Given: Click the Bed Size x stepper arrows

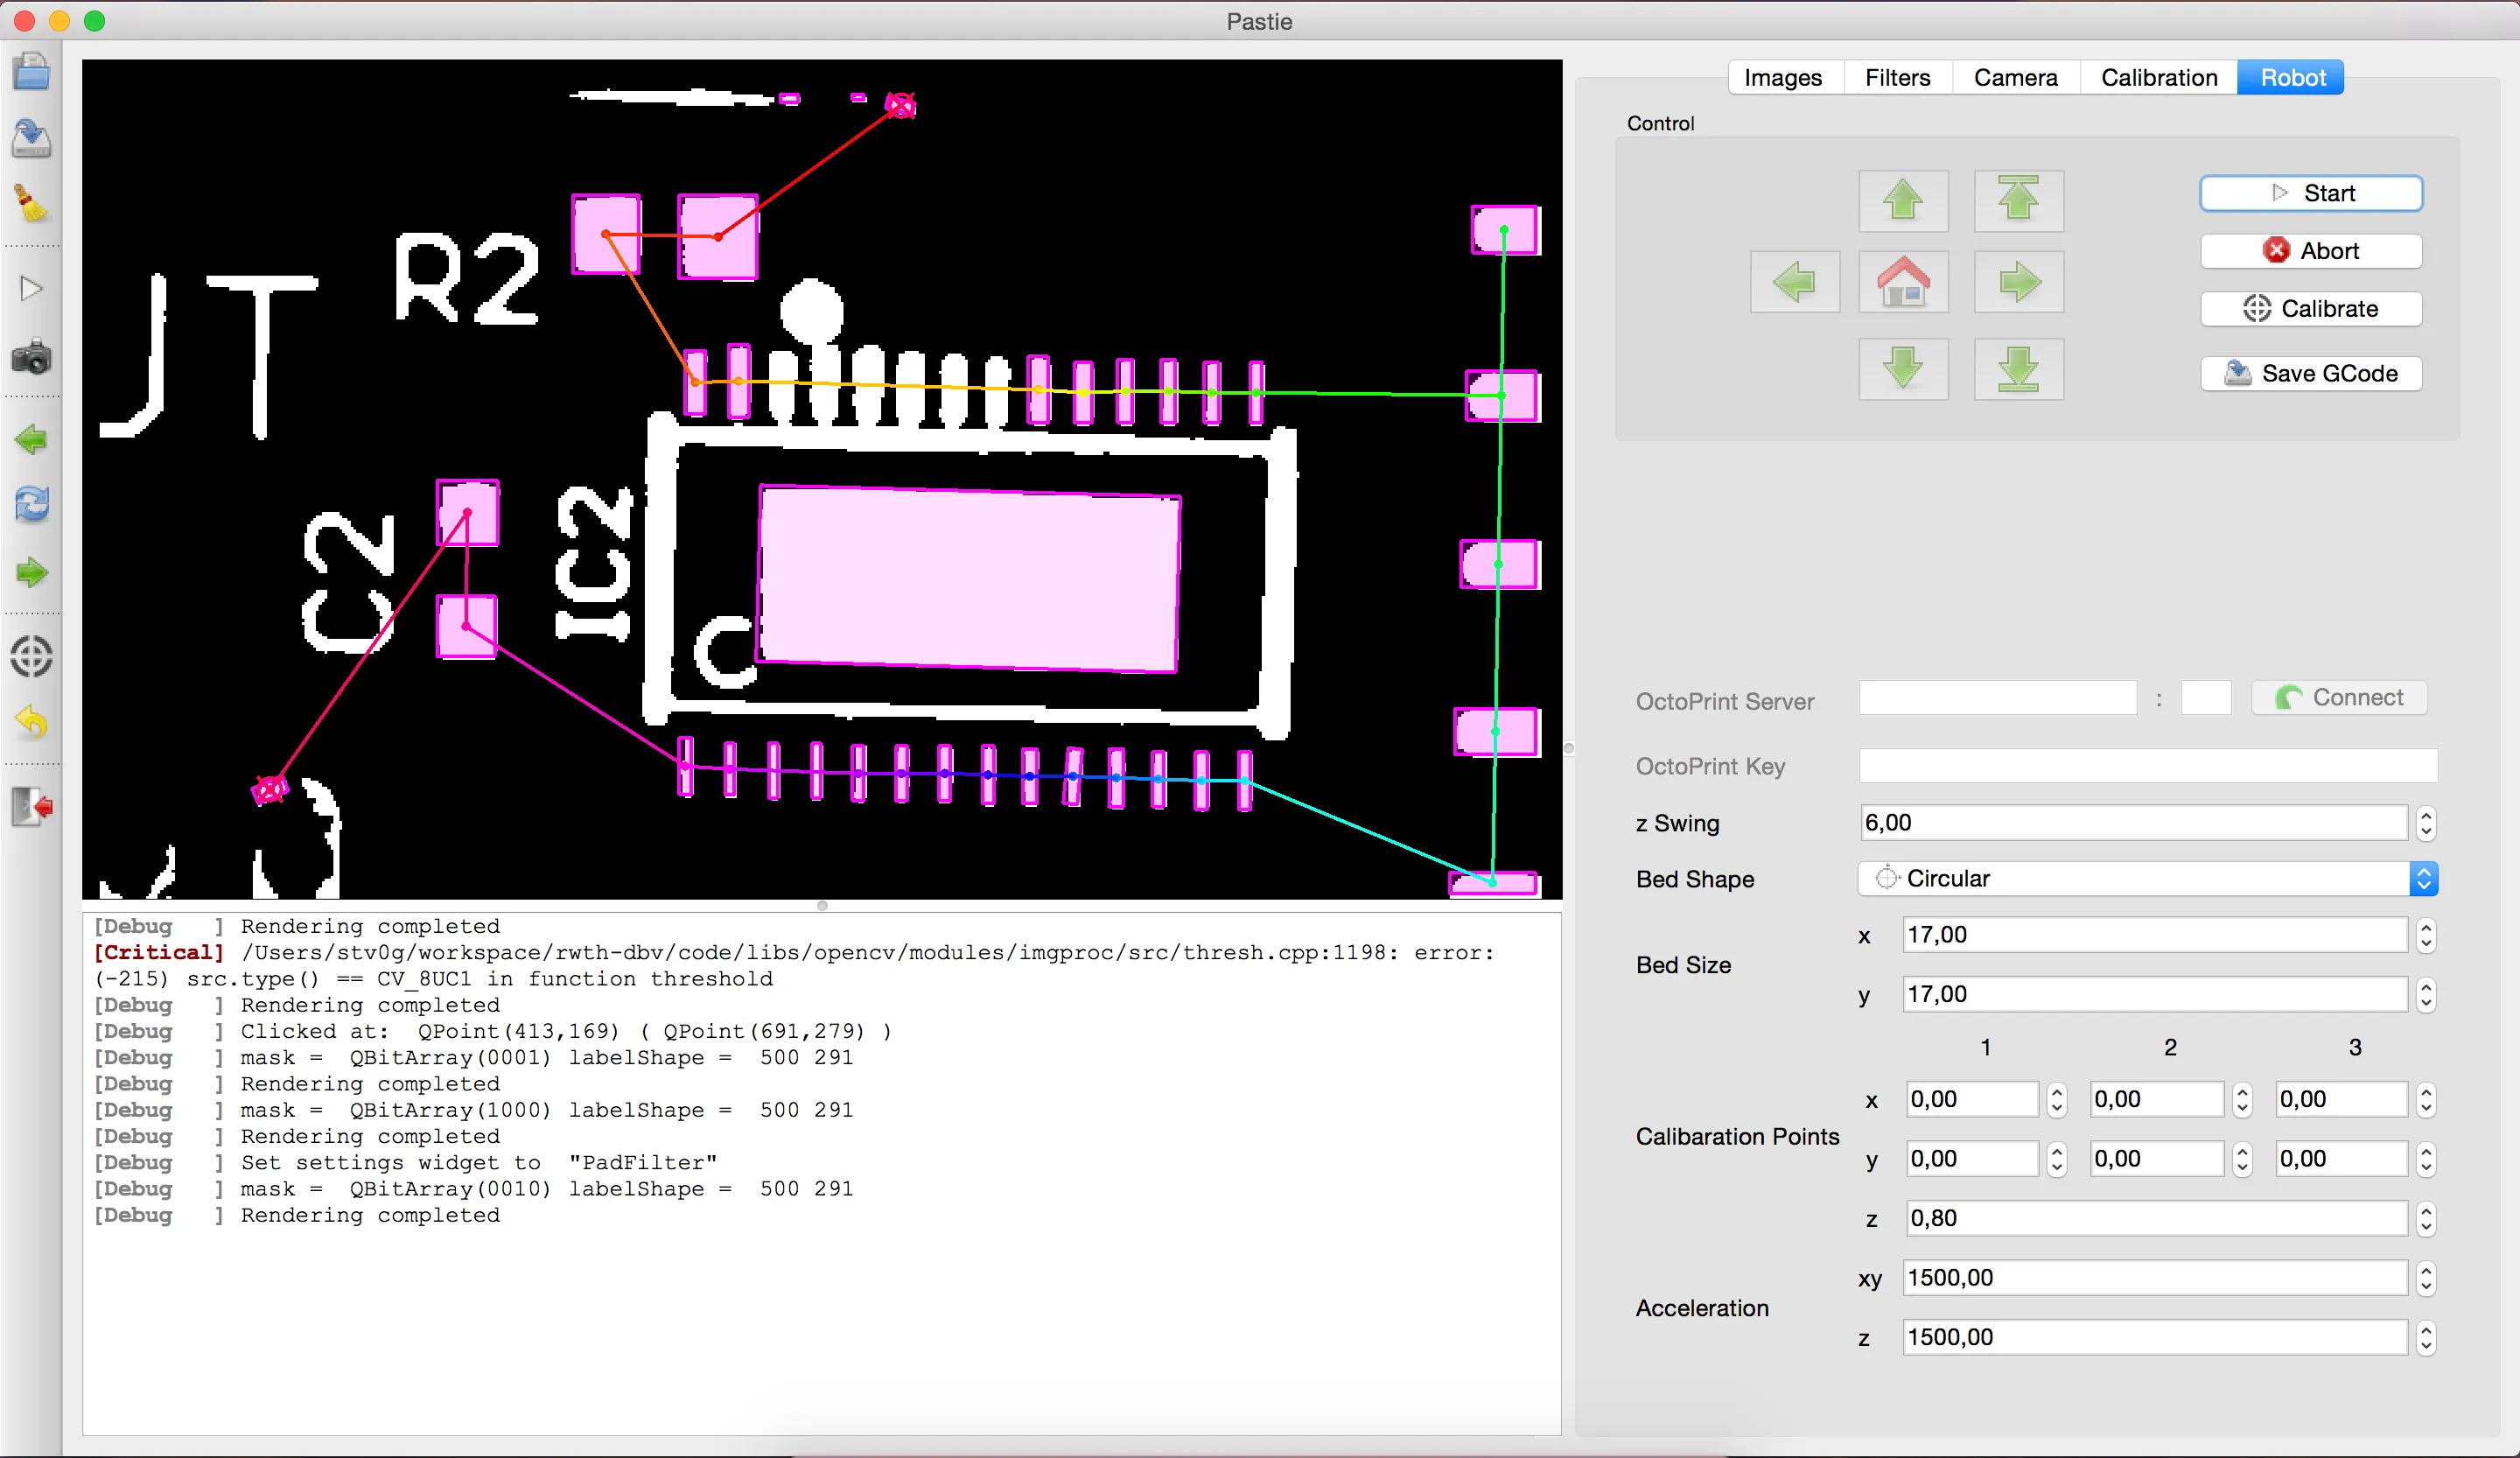Looking at the screenshot, I should pos(2425,936).
